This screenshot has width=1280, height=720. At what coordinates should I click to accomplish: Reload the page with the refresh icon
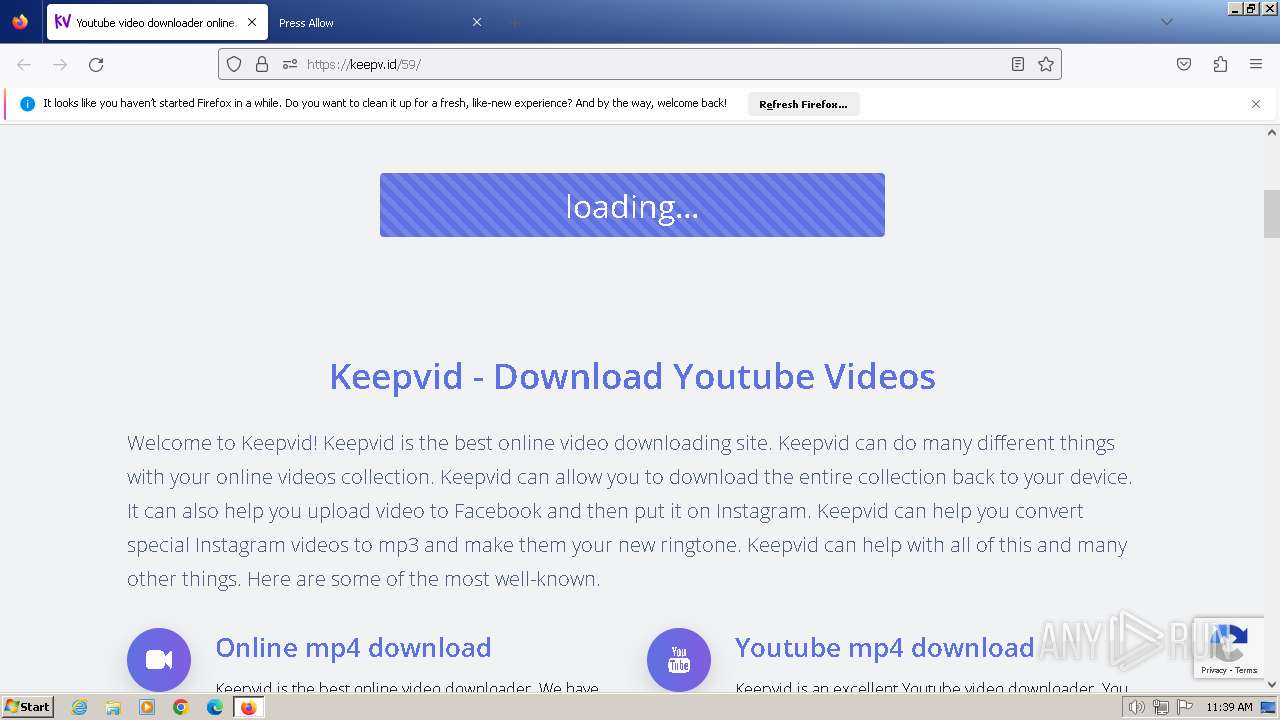pos(96,64)
